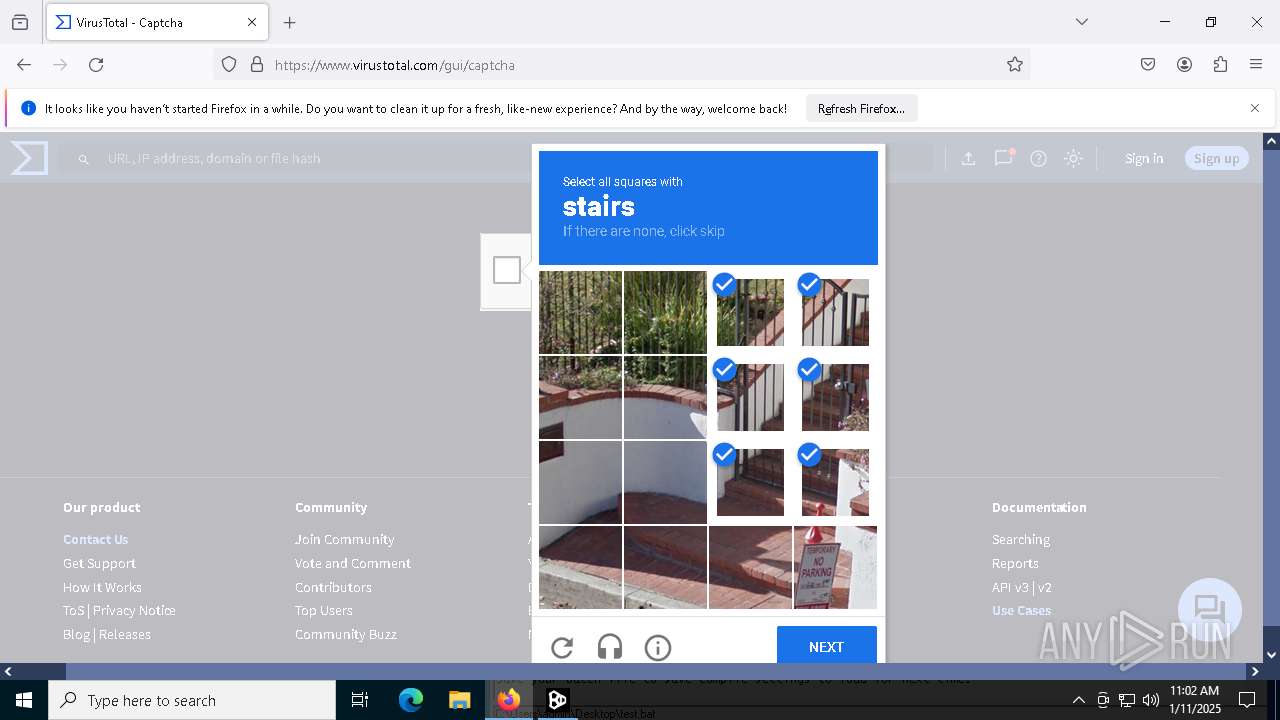Image resolution: width=1280 pixels, height=720 pixels.
Task: Open Firefox application menu
Action: pyautogui.click(x=1256, y=65)
